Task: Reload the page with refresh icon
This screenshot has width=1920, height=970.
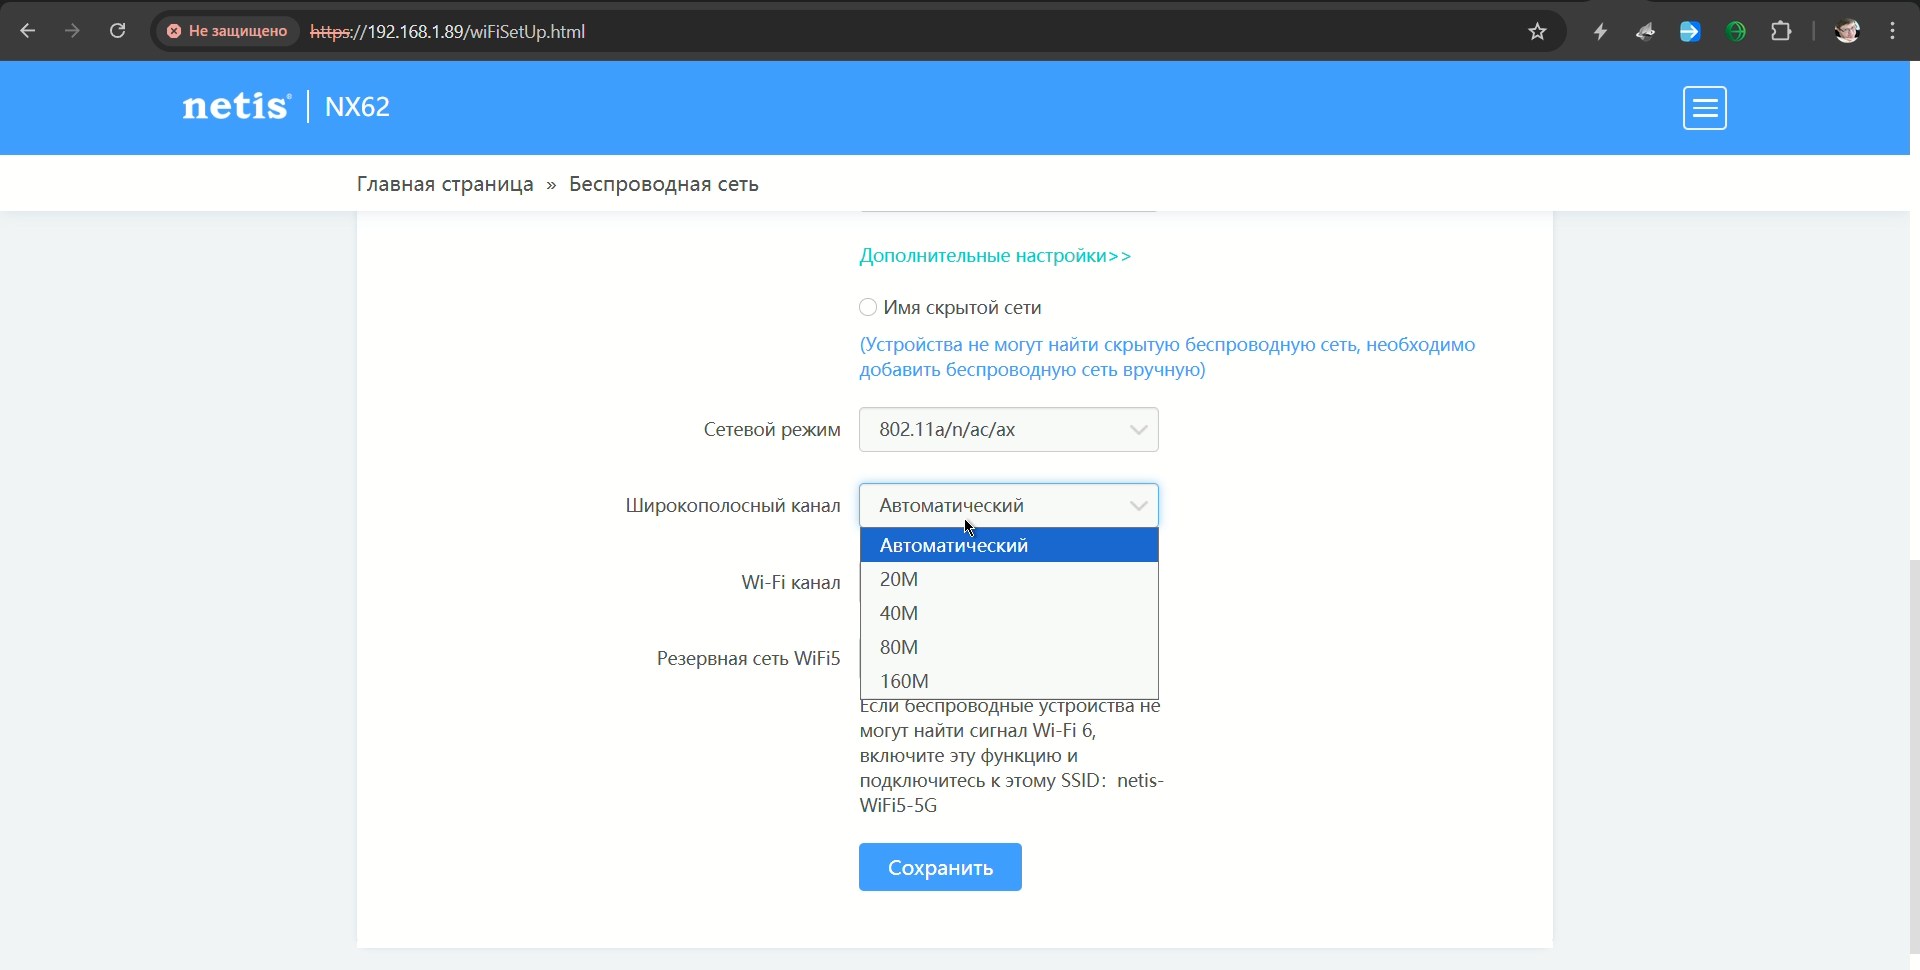Action: coord(117,31)
